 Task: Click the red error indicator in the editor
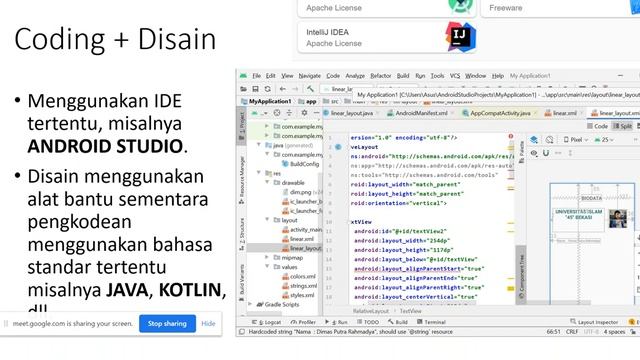[511, 136]
